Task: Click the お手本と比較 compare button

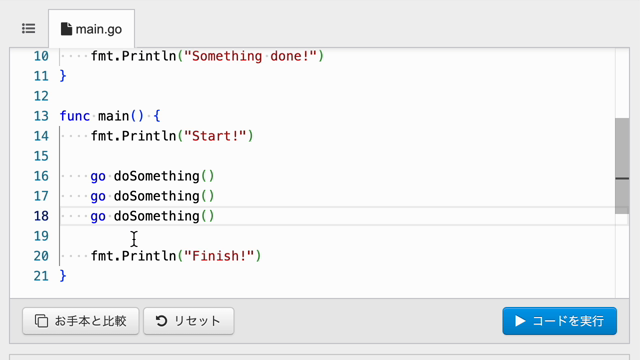Action: tap(81, 321)
